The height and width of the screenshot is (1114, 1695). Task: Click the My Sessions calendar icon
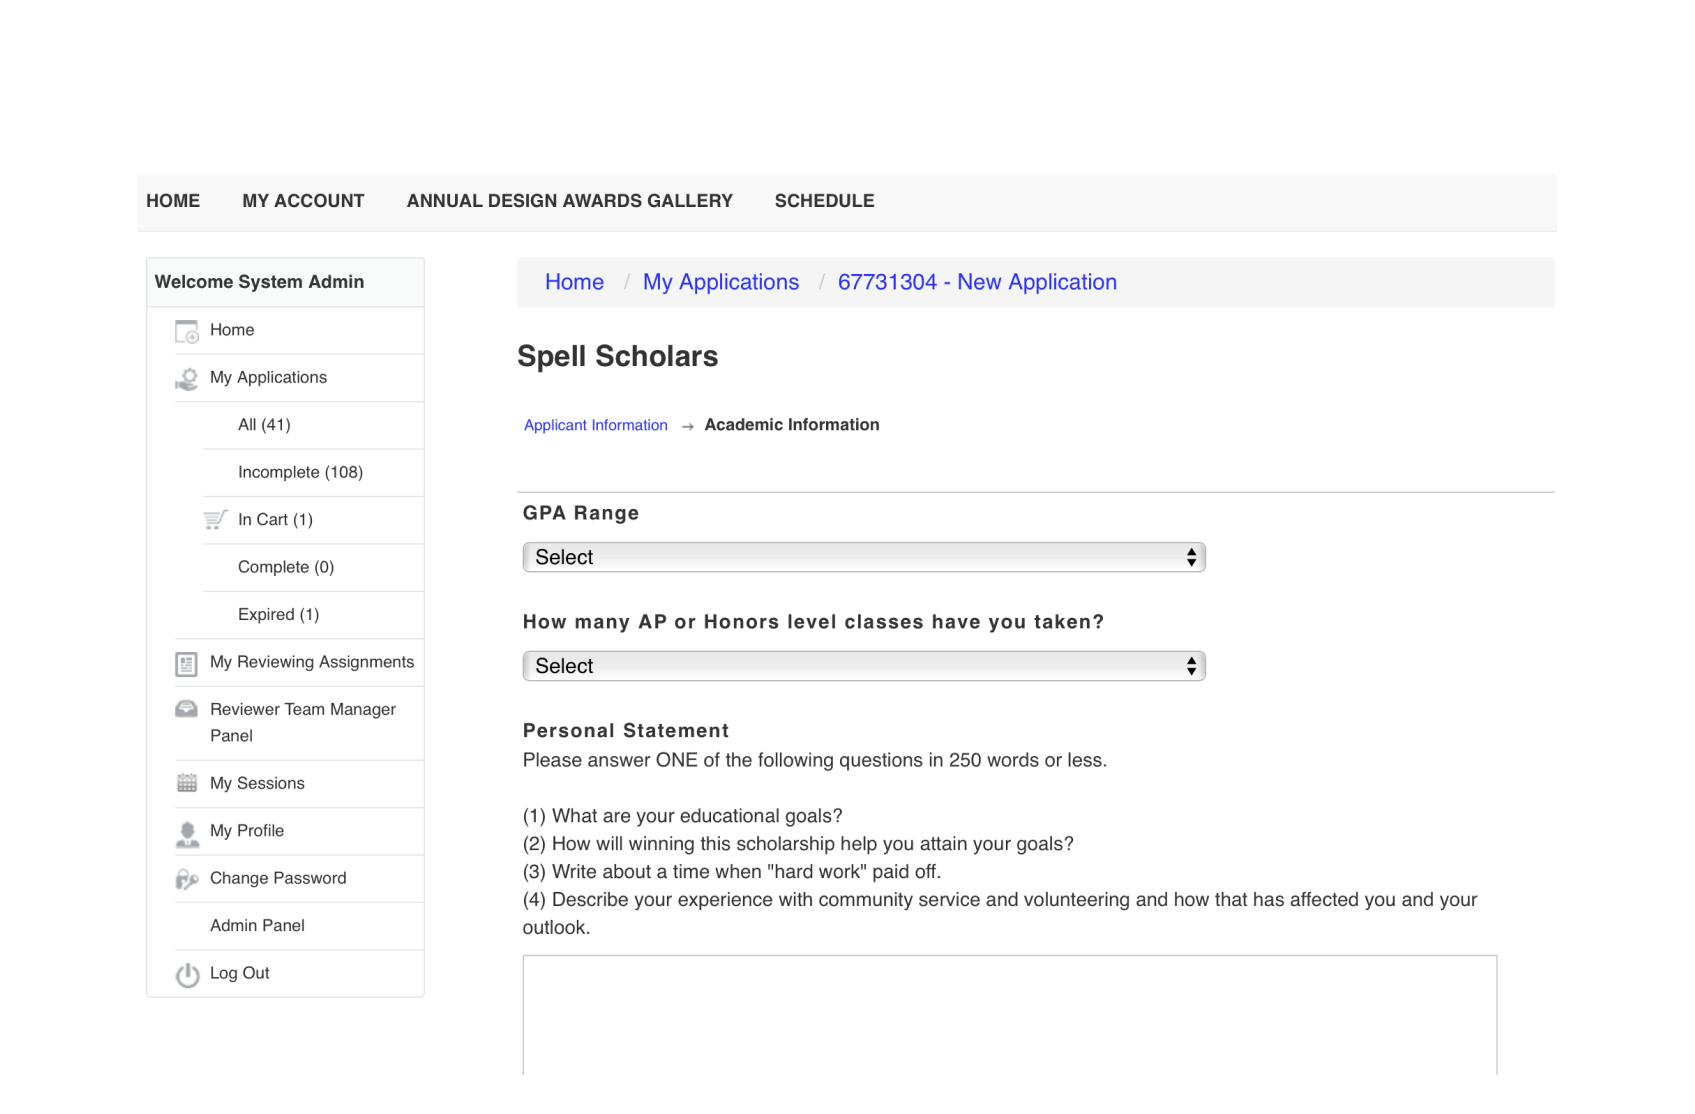point(187,784)
